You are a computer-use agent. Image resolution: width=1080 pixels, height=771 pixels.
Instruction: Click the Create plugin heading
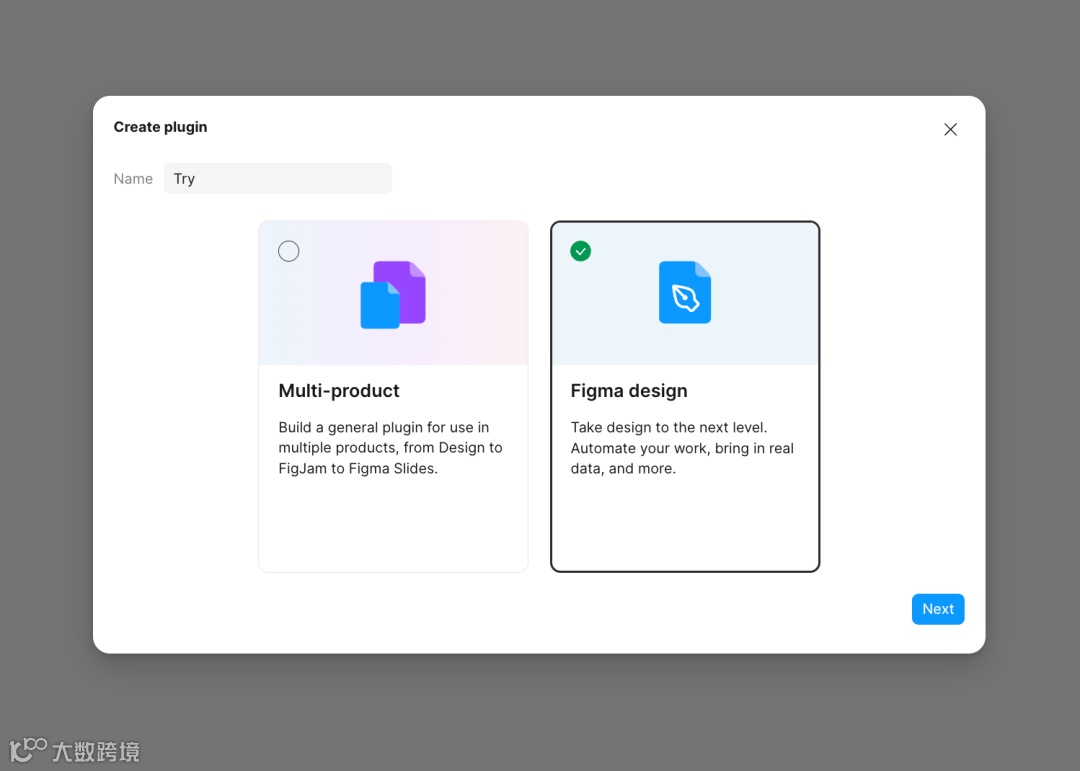pos(160,127)
